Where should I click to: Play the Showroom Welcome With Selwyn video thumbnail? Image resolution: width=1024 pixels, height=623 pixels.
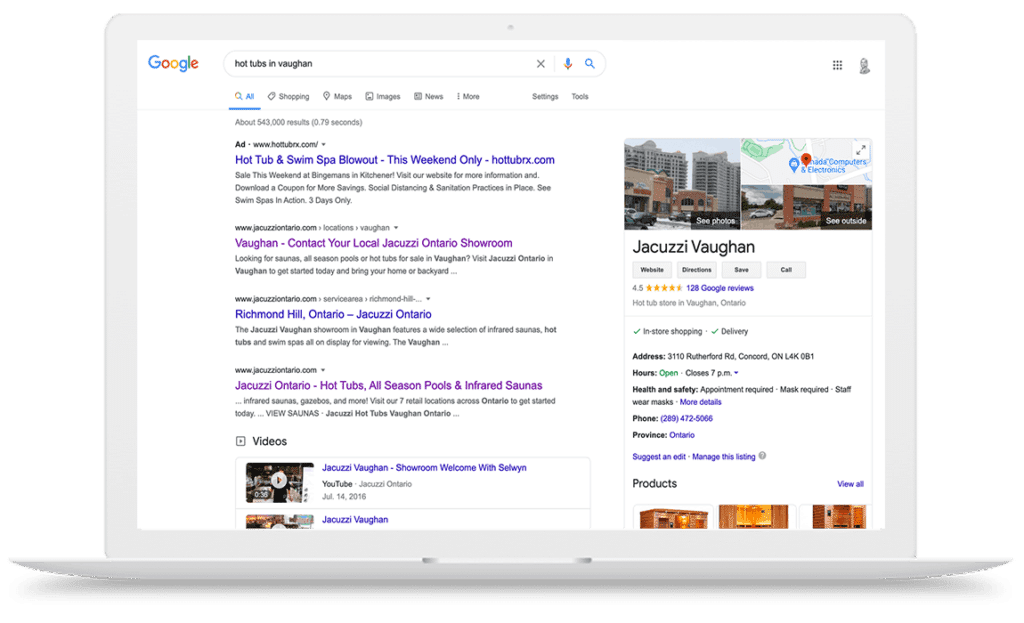coord(279,481)
